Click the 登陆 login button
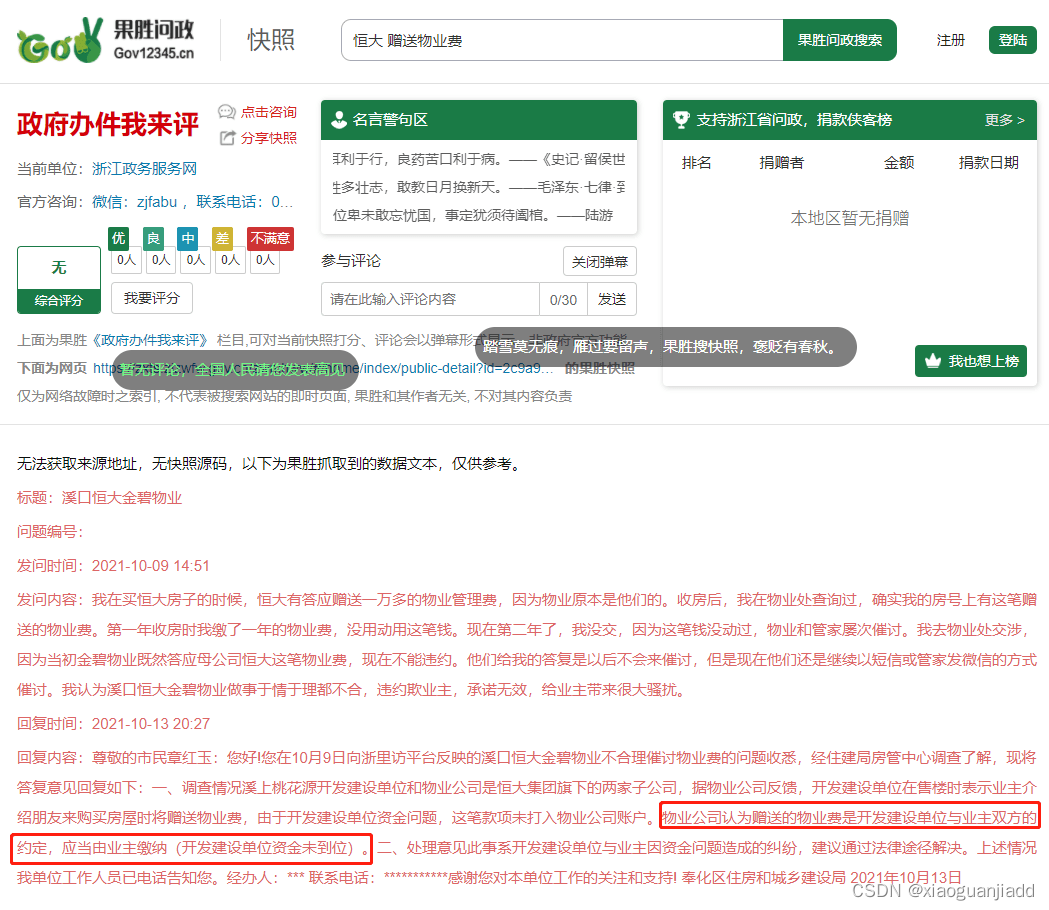The image size is (1049, 910). point(1012,40)
